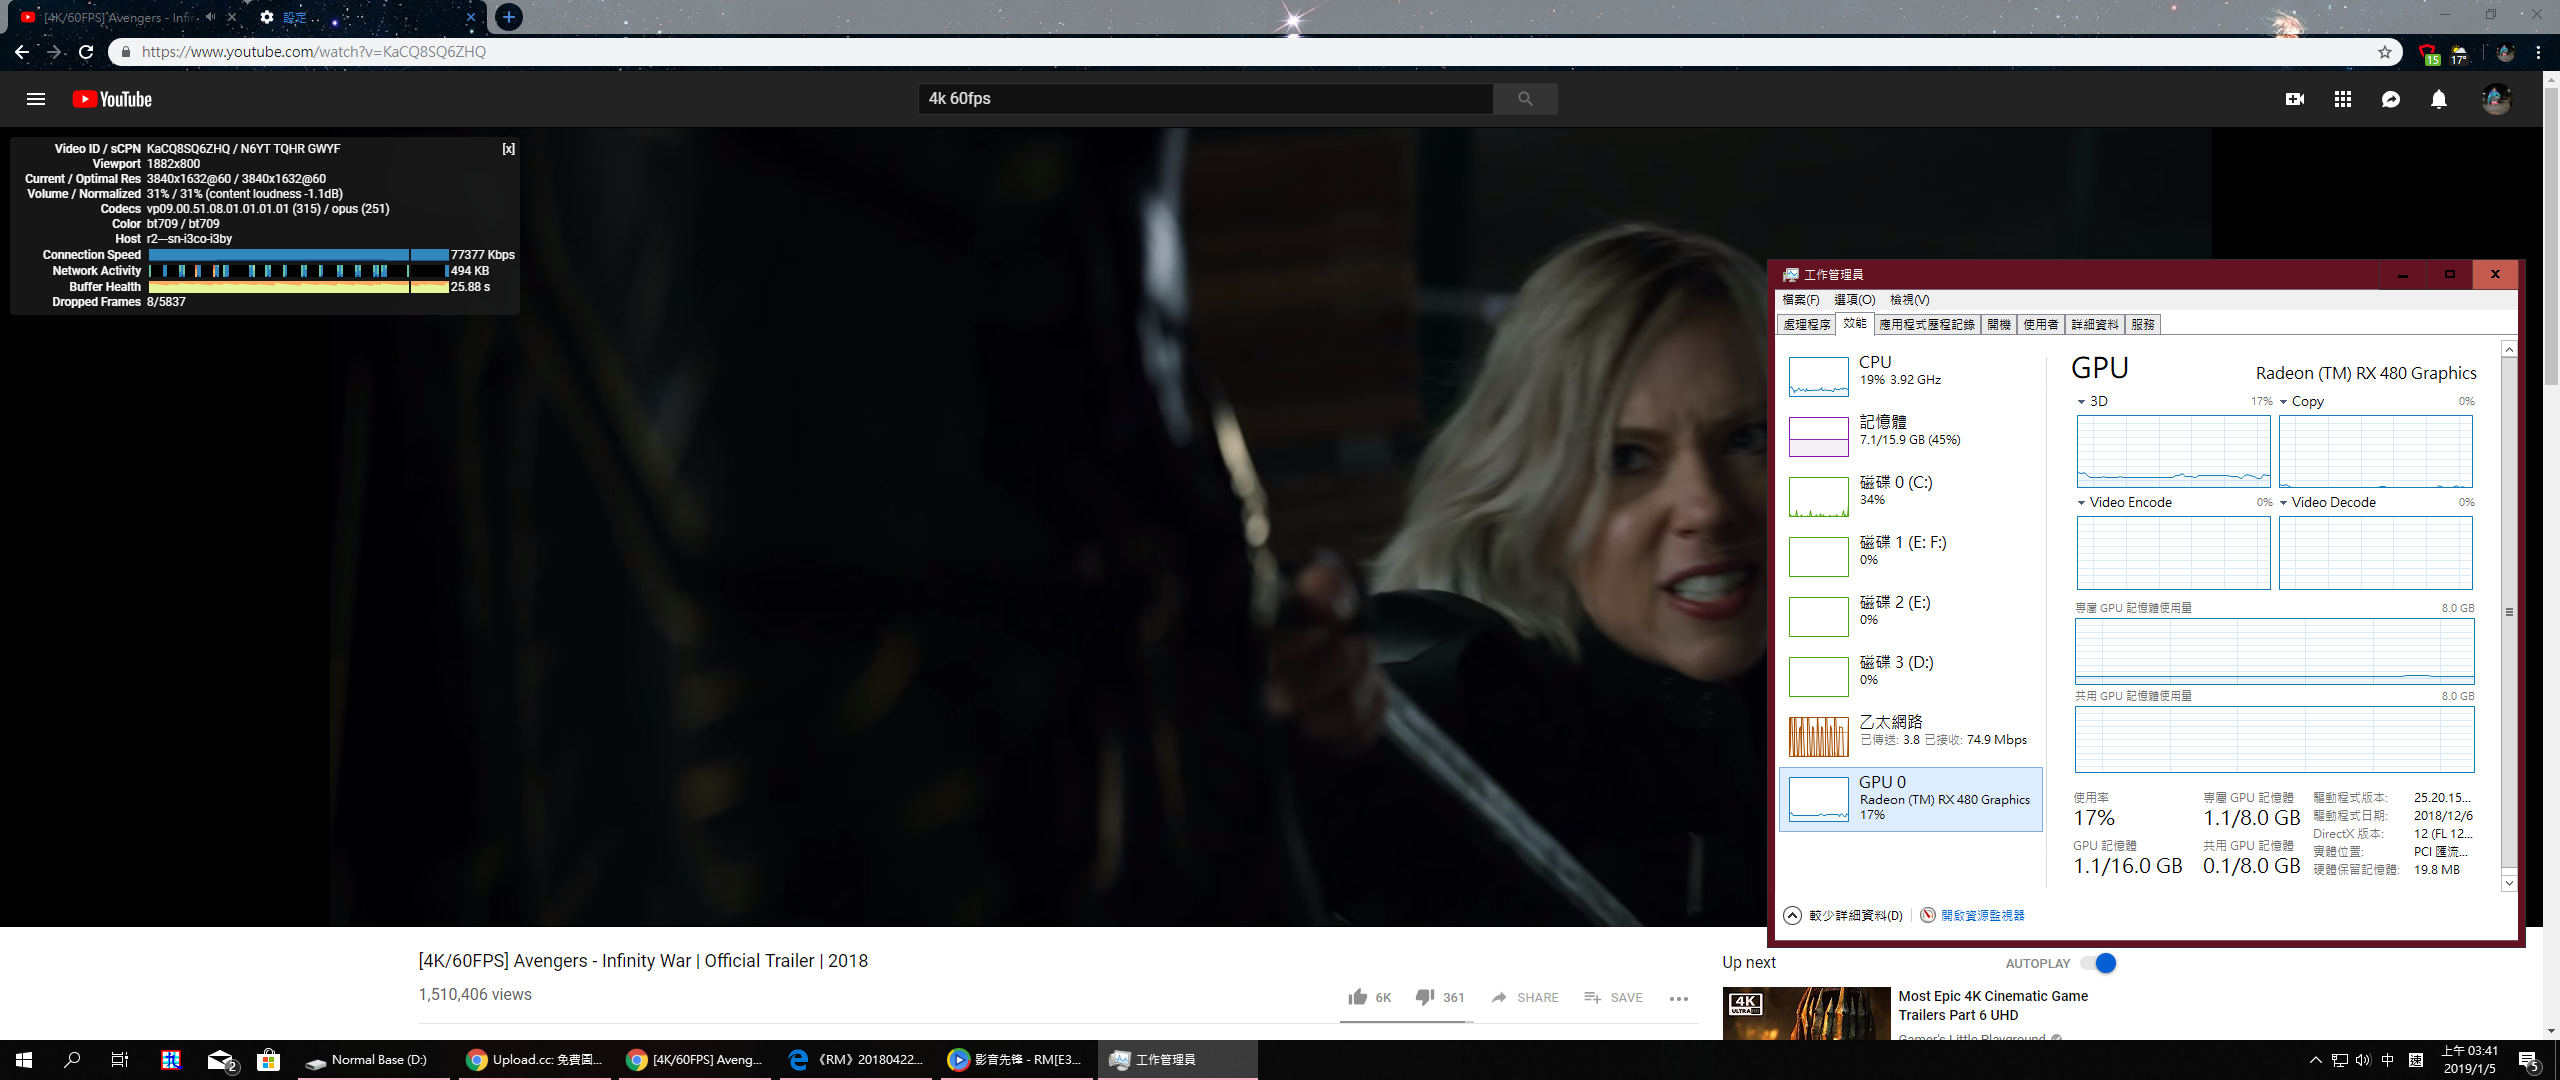Collapse Task Manager to fewer details
Image resolution: width=2560 pixels, height=1080 pixels.
(1843, 915)
